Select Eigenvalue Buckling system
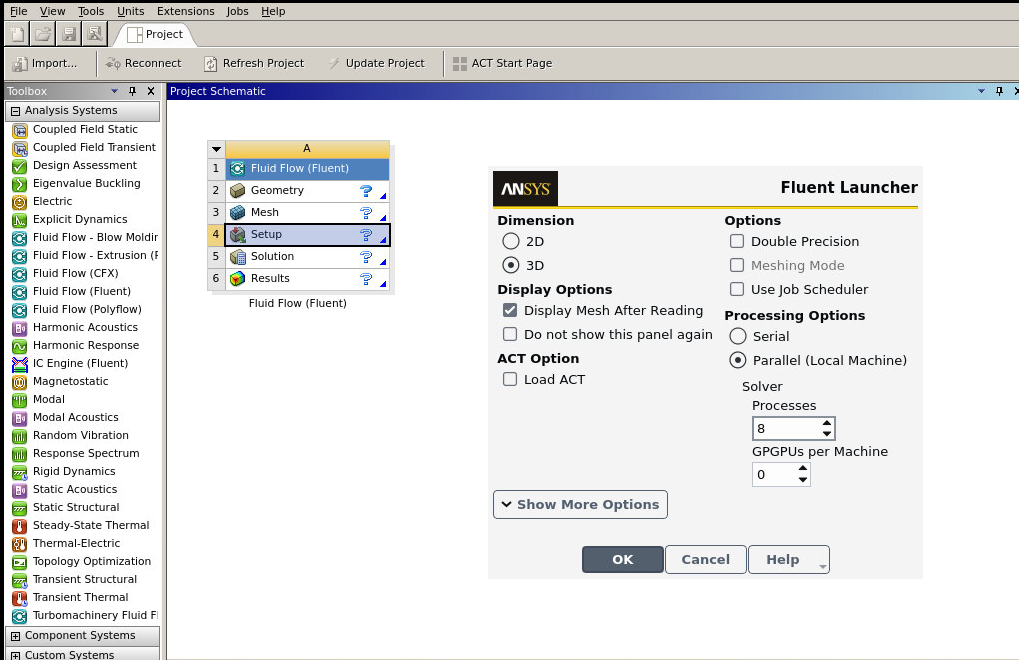Screen dimensions: 1019x660 click(86, 183)
